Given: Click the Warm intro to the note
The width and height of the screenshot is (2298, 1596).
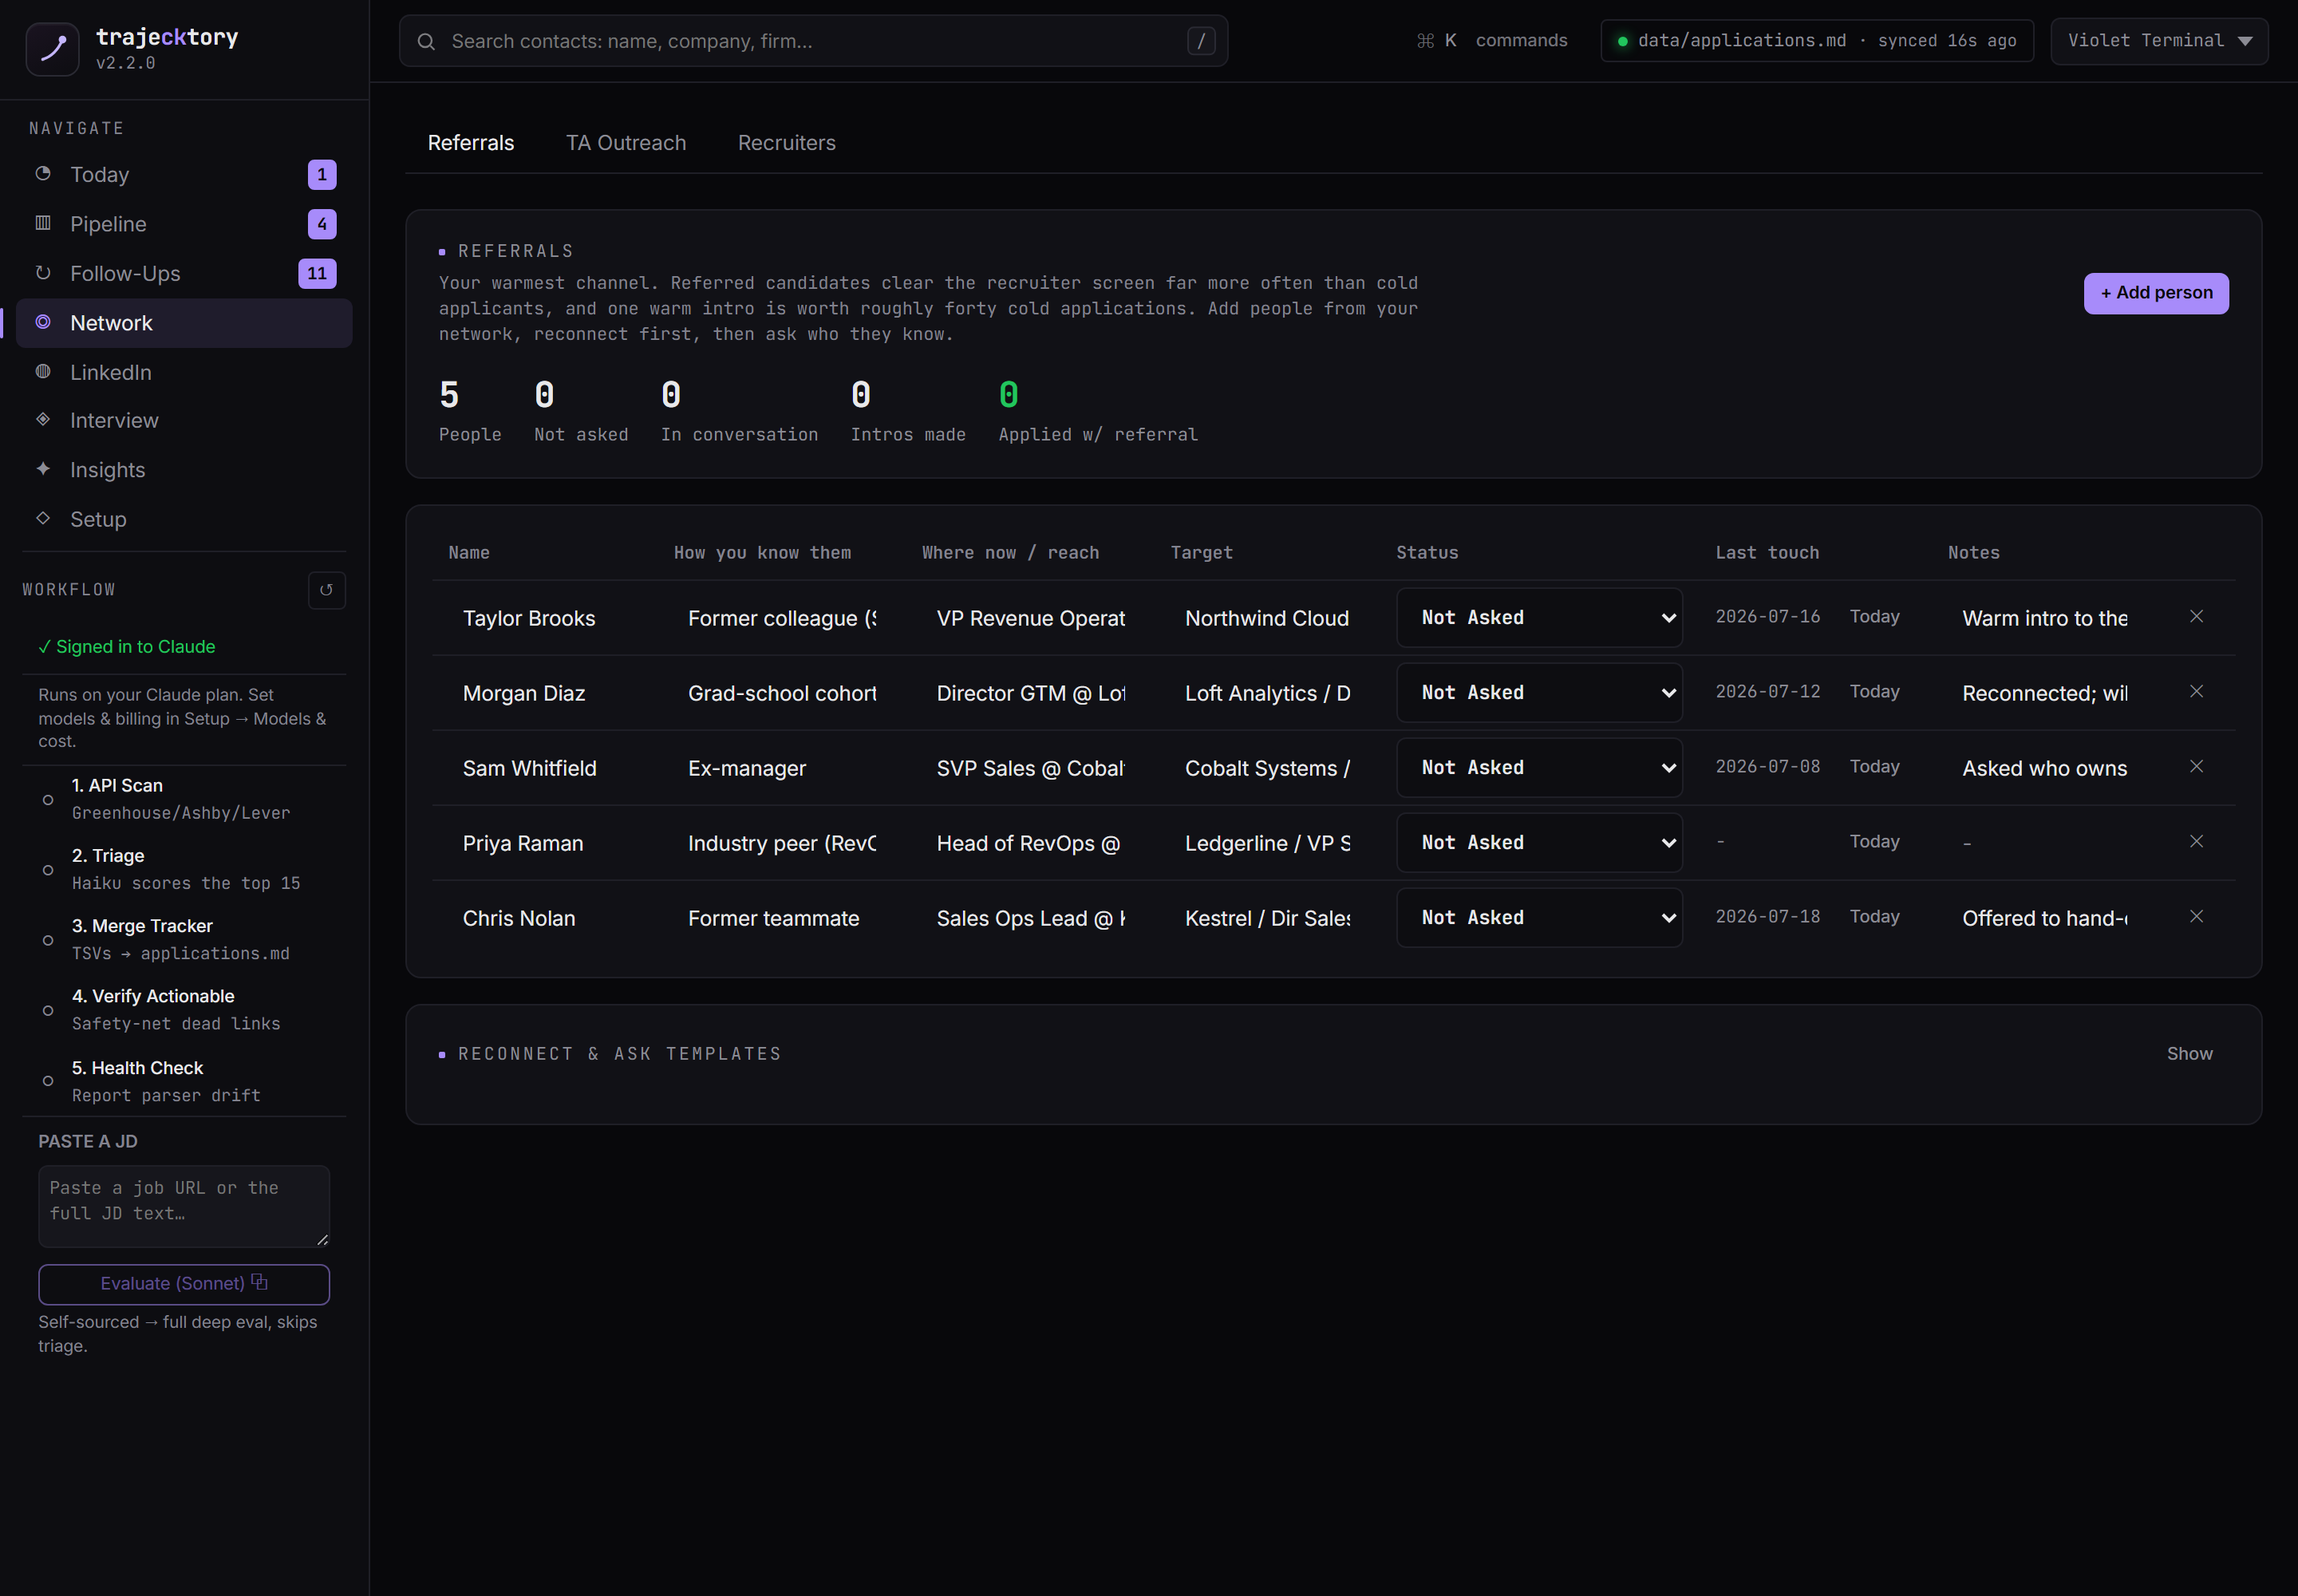Looking at the screenshot, I should [x=2044, y=618].
